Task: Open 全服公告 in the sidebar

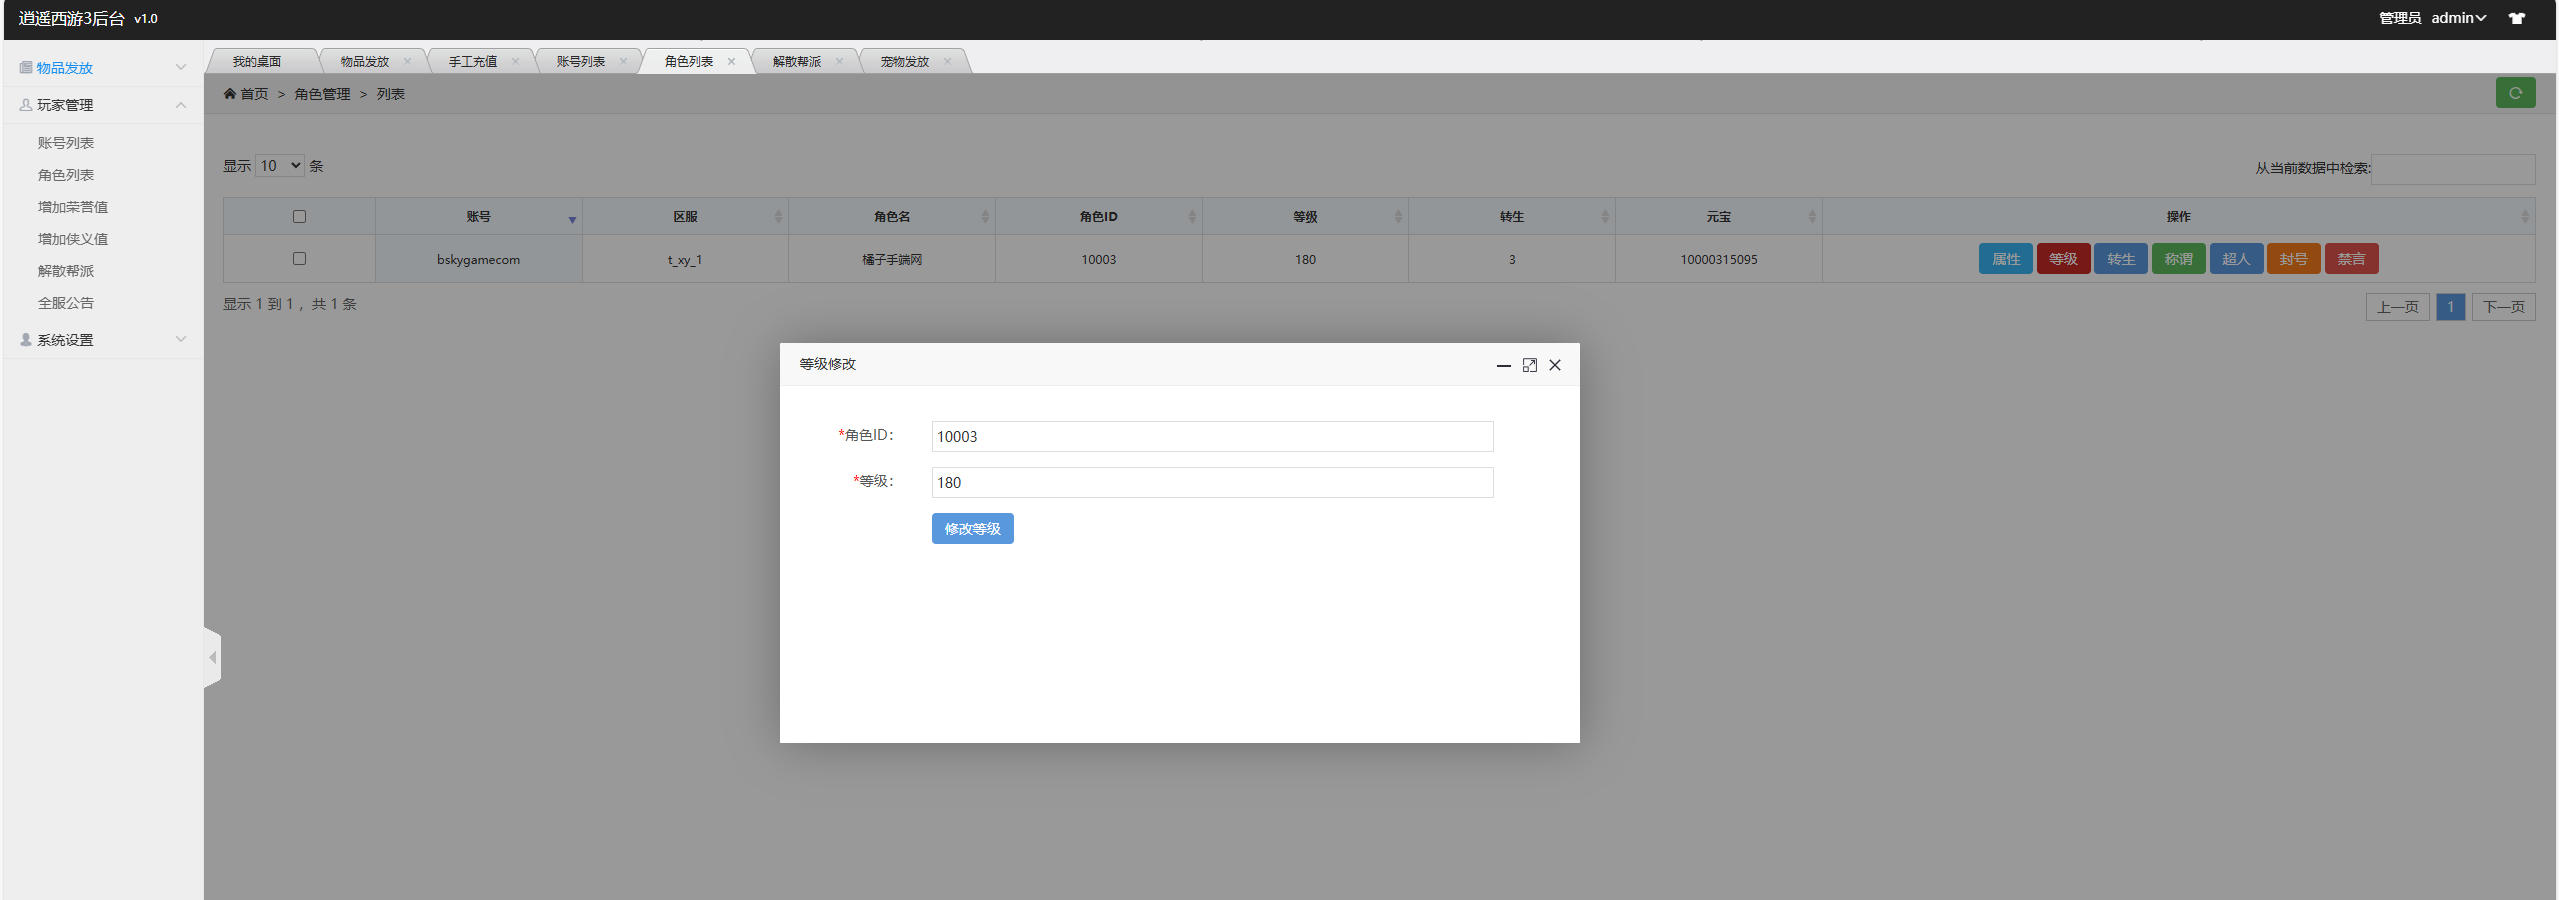Action: click(x=66, y=303)
